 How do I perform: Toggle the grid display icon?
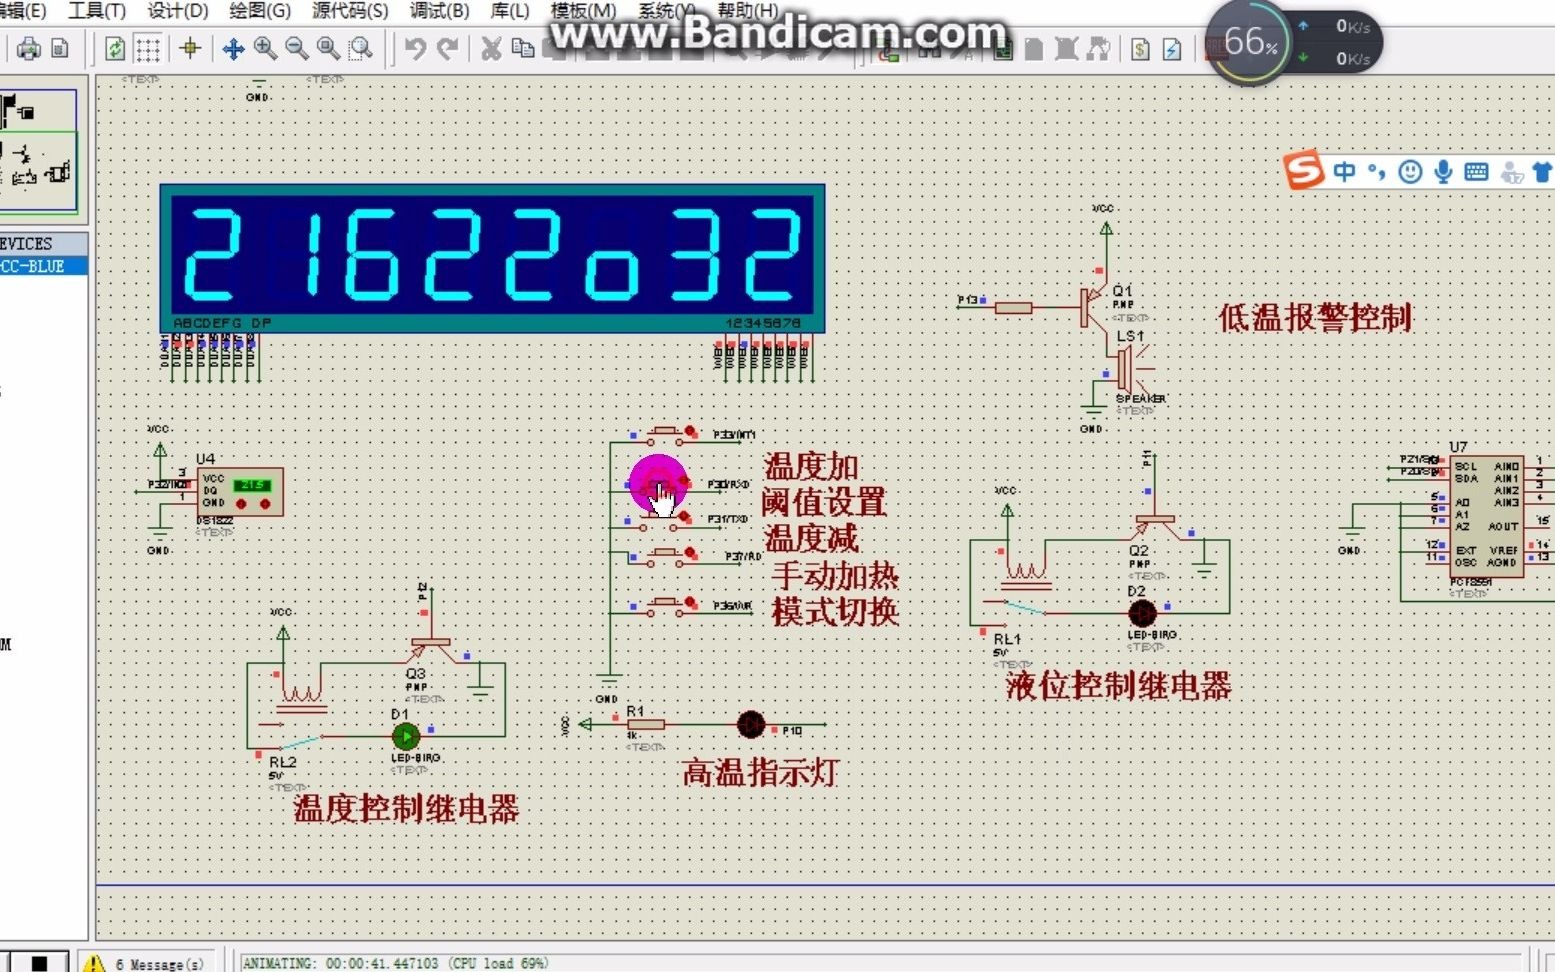148,48
